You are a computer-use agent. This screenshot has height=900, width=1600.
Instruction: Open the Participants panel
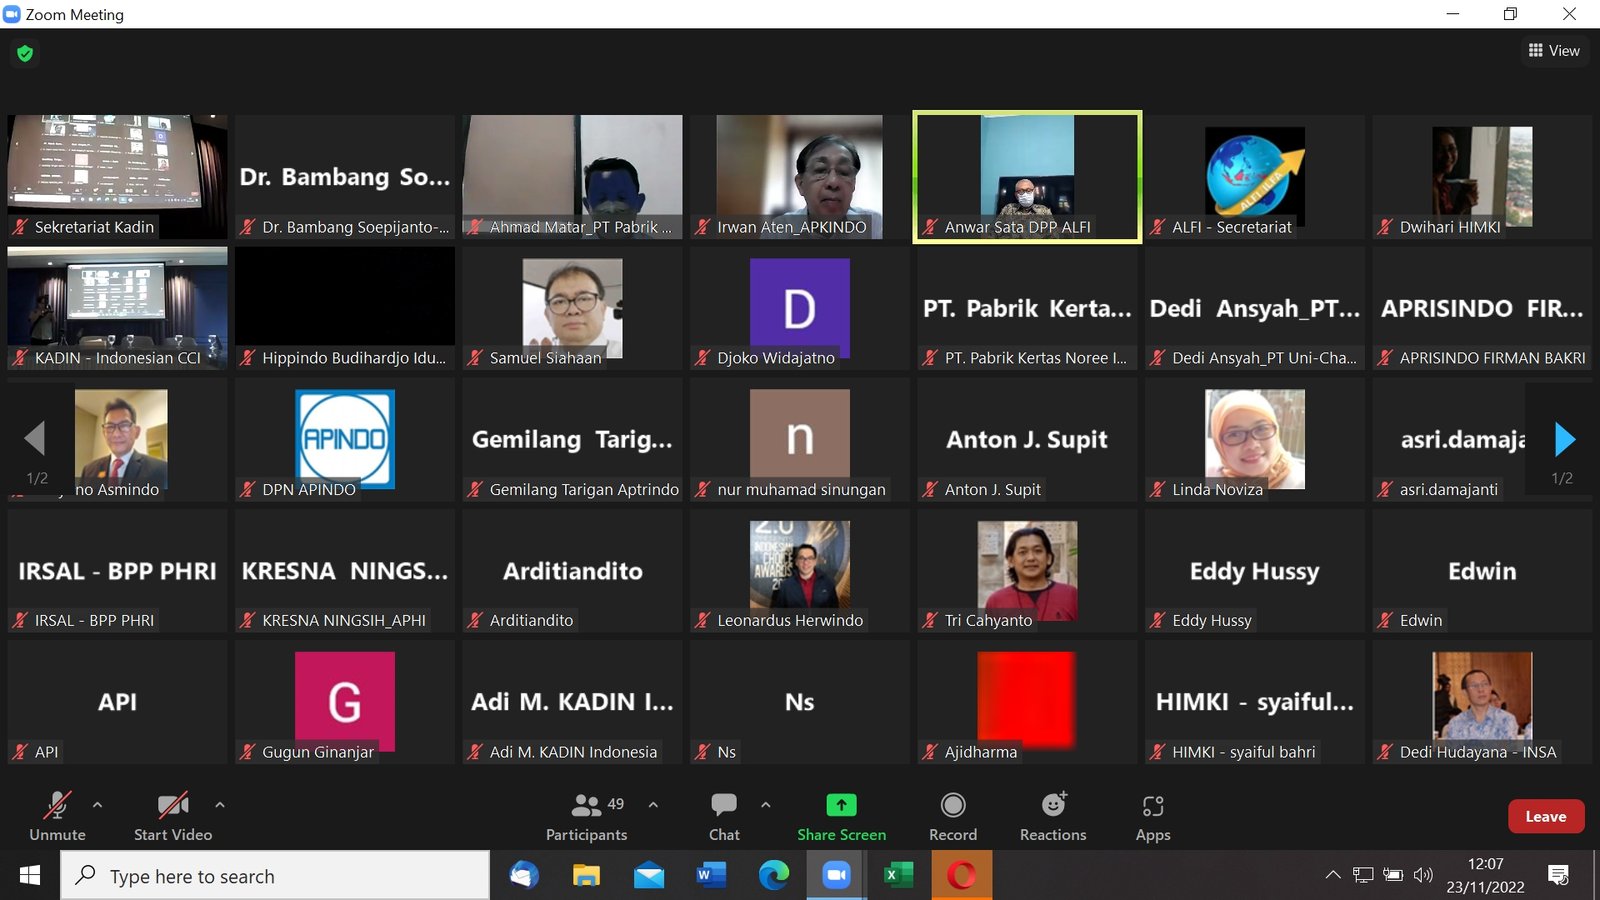[587, 816]
